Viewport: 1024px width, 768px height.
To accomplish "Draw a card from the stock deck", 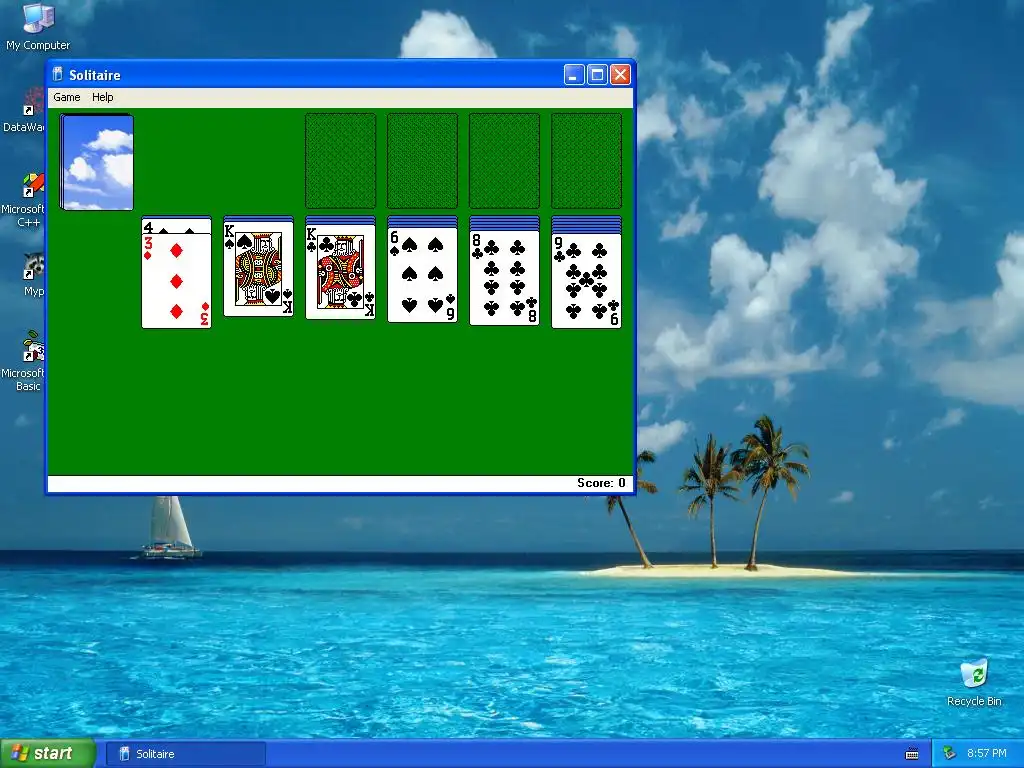I will 97,162.
